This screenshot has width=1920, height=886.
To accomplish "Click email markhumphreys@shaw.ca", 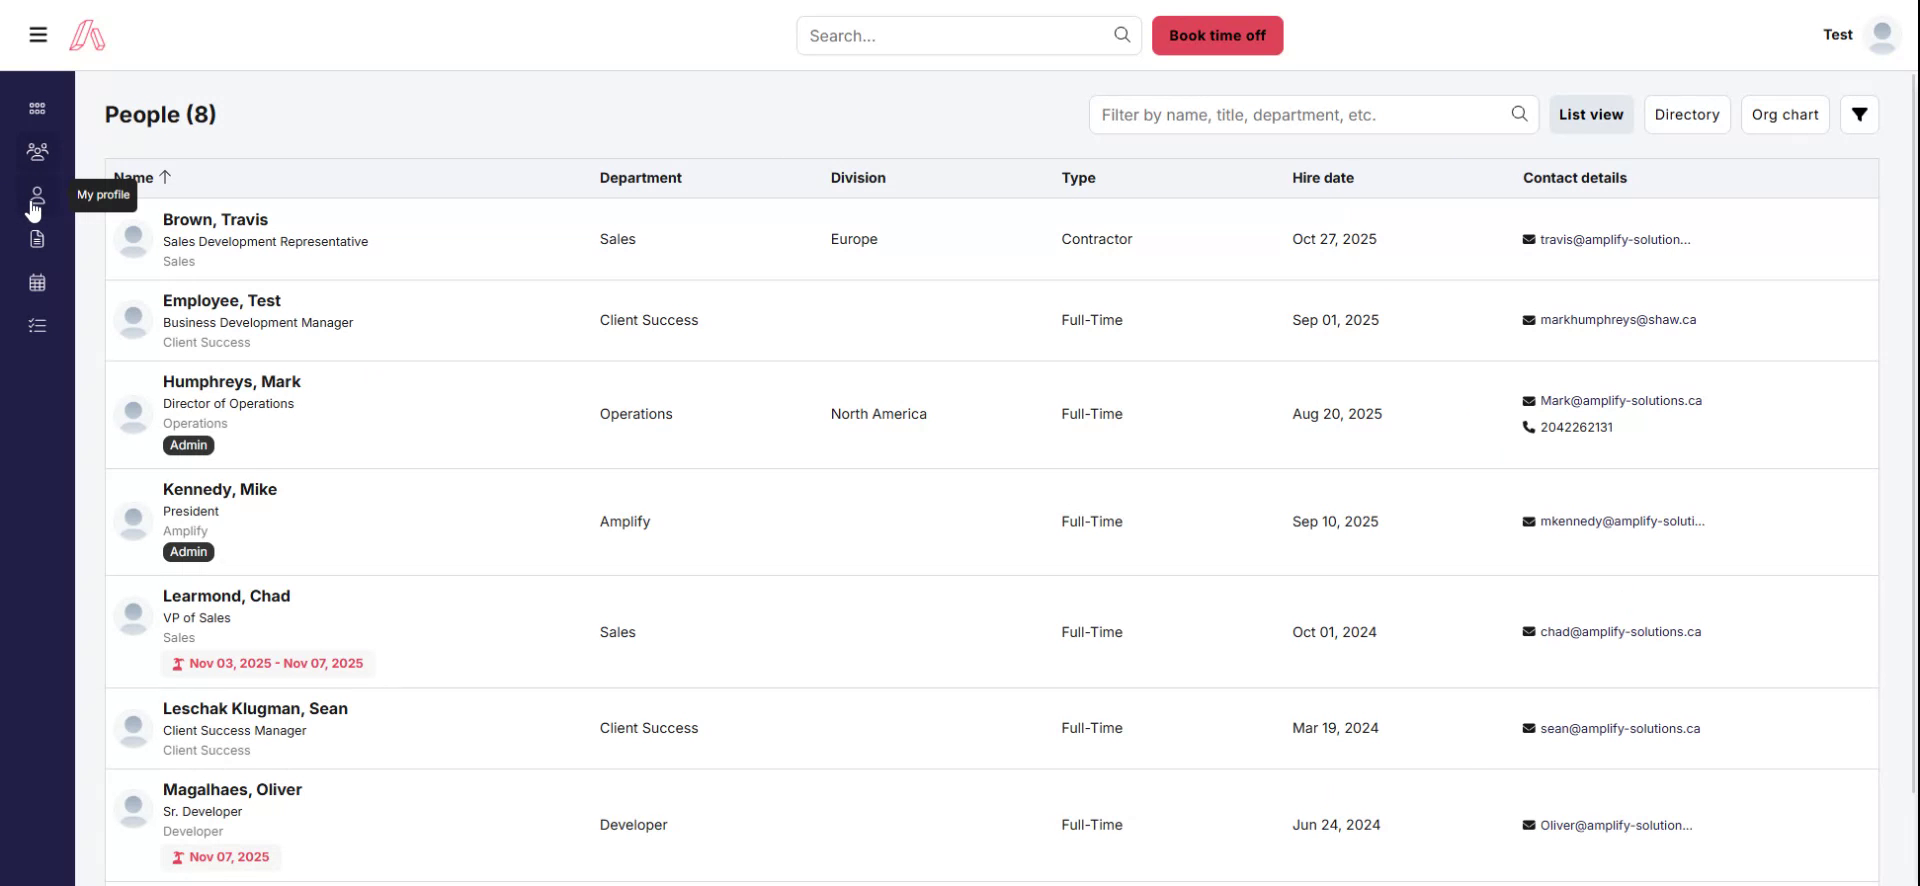I will (1618, 320).
